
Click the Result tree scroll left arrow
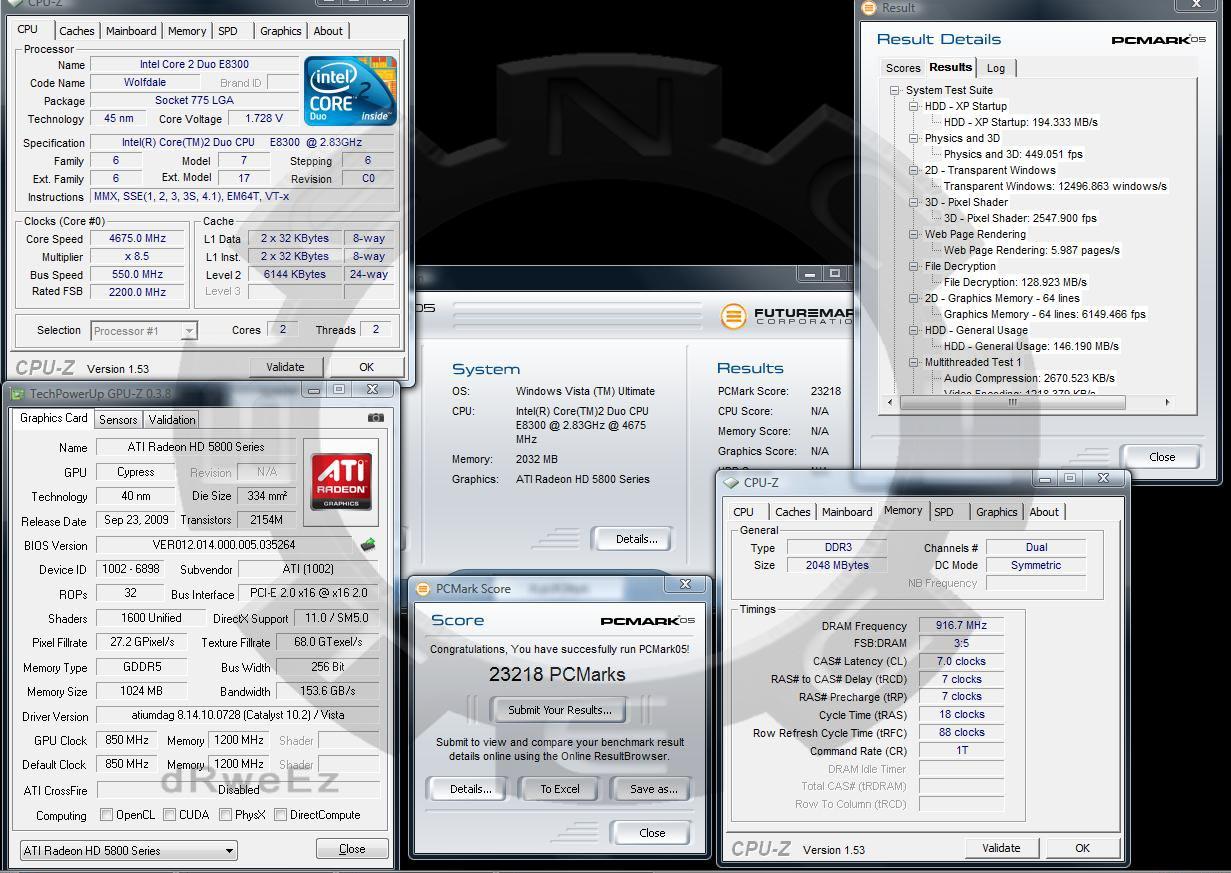[891, 402]
